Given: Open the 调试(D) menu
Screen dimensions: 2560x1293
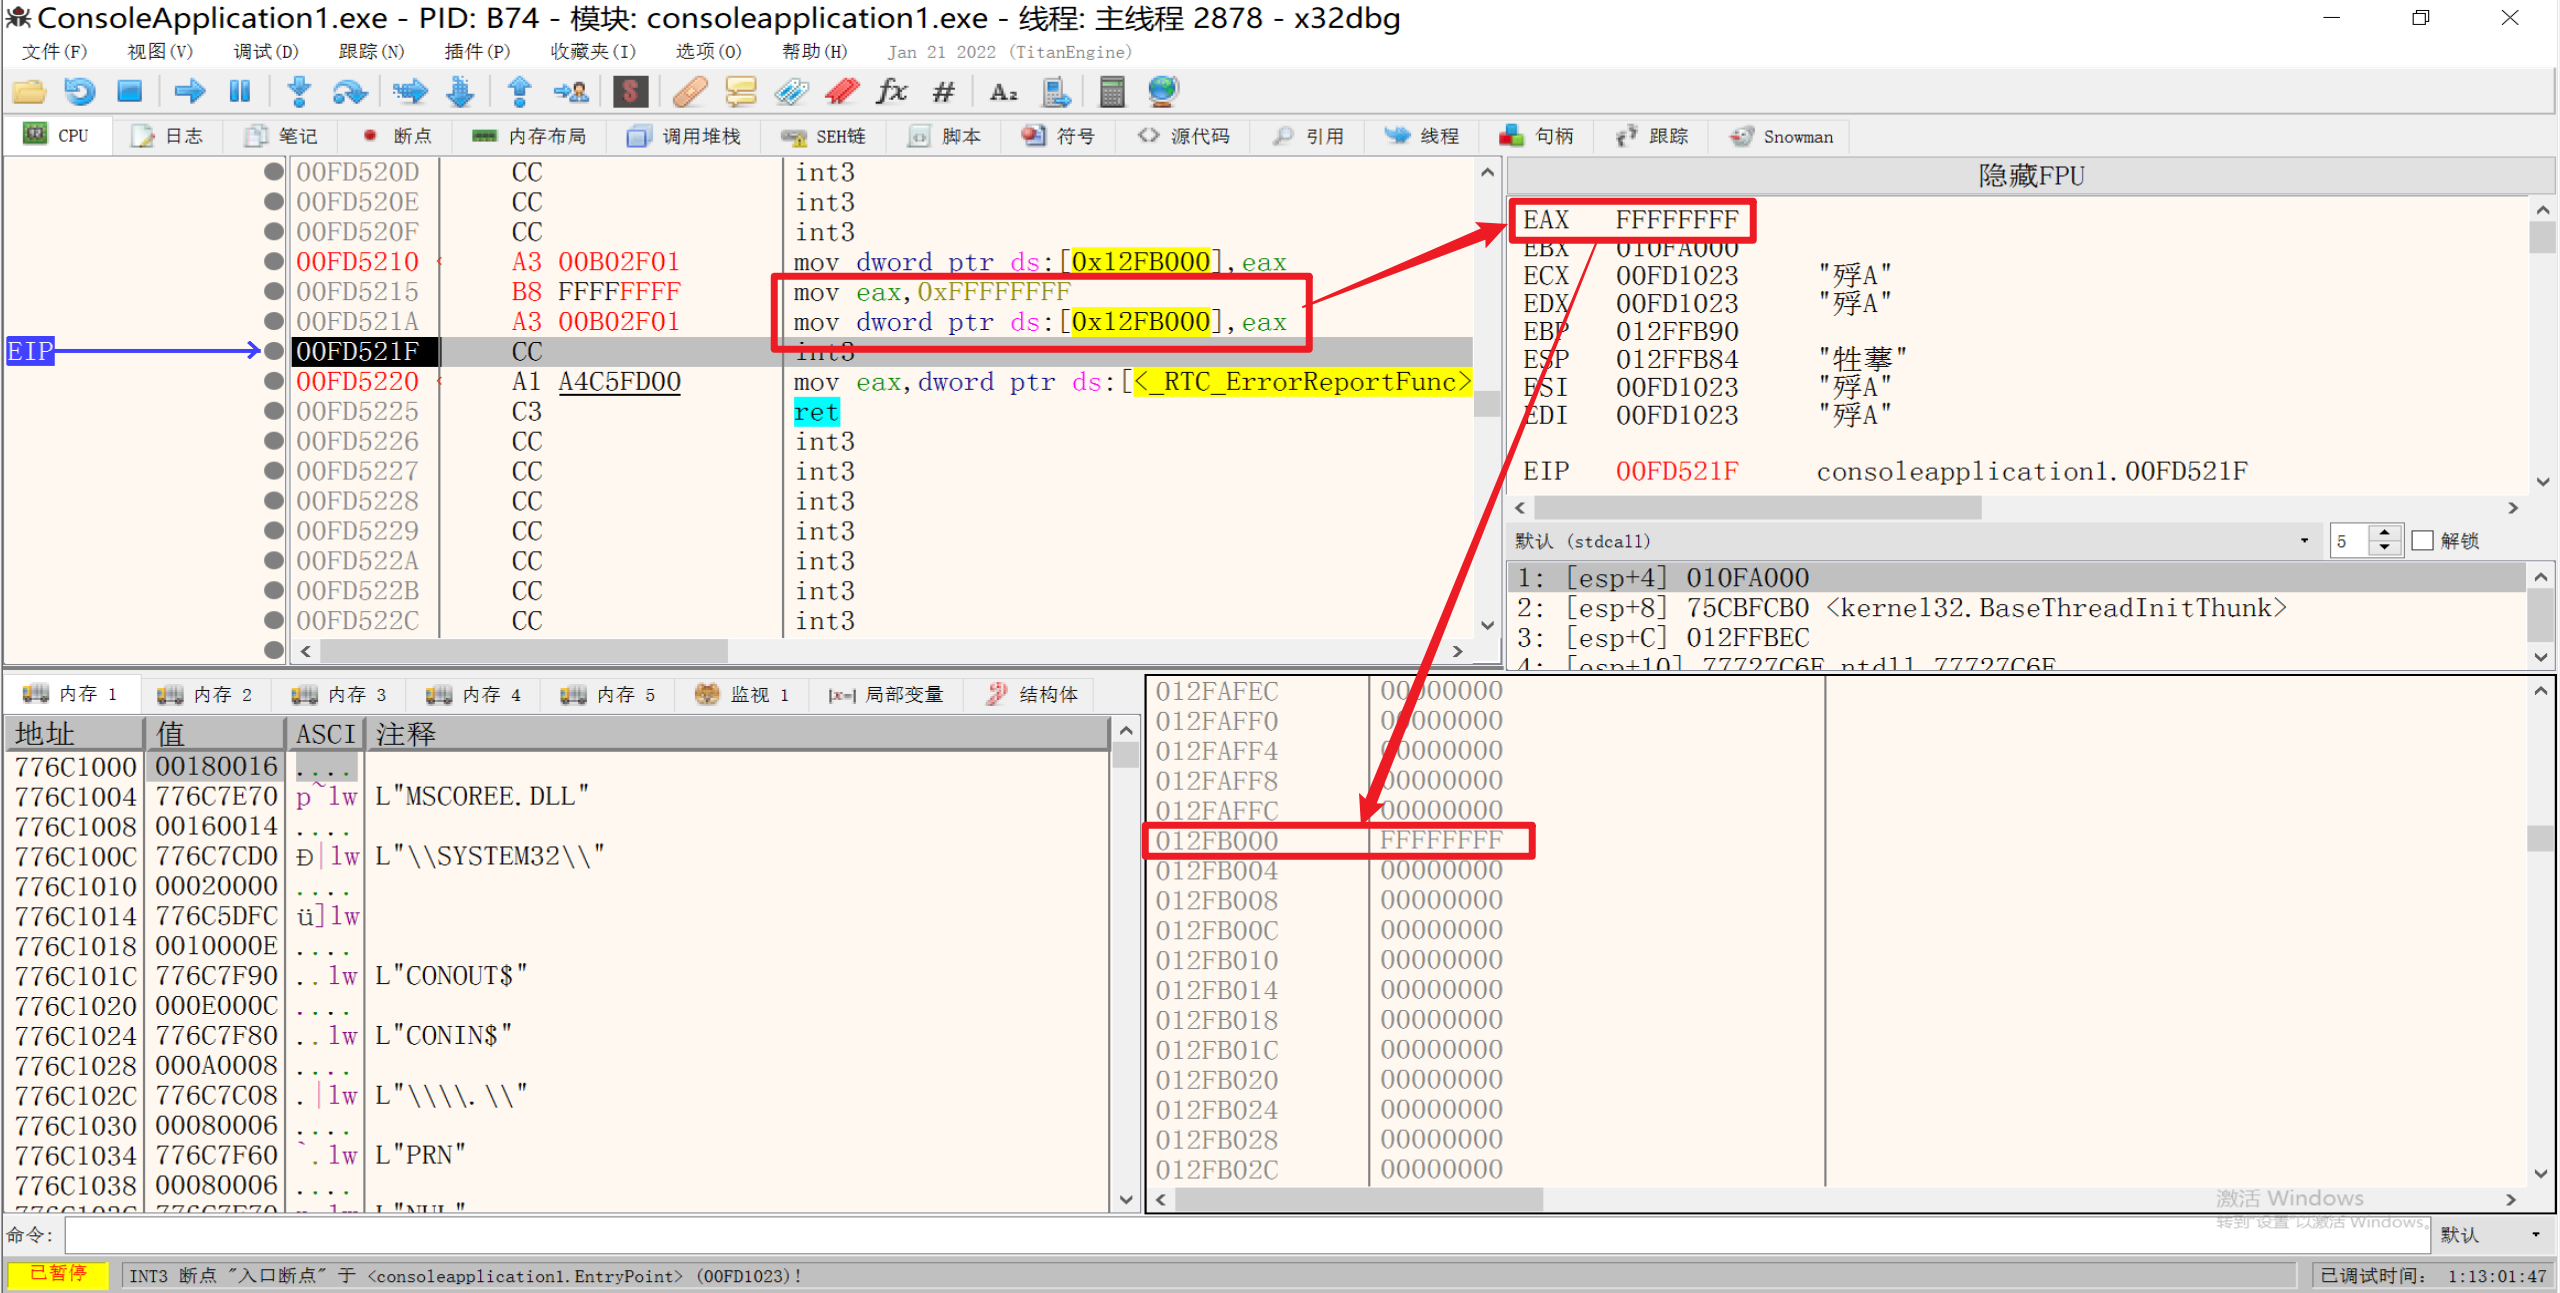Looking at the screenshot, I should pos(265,51).
